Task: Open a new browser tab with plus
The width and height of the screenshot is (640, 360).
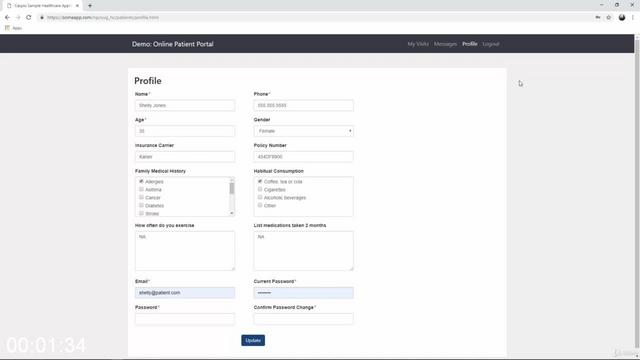Action: pyautogui.click(x=90, y=6)
